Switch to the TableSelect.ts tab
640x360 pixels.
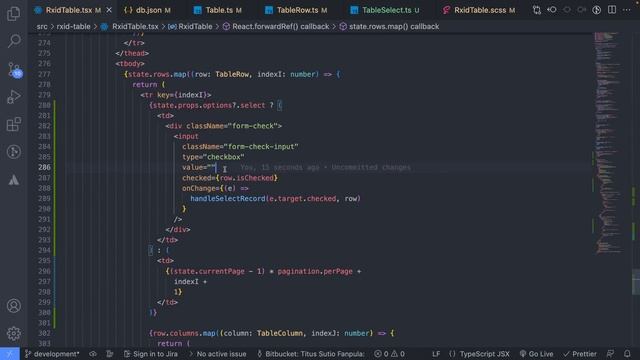(x=386, y=10)
